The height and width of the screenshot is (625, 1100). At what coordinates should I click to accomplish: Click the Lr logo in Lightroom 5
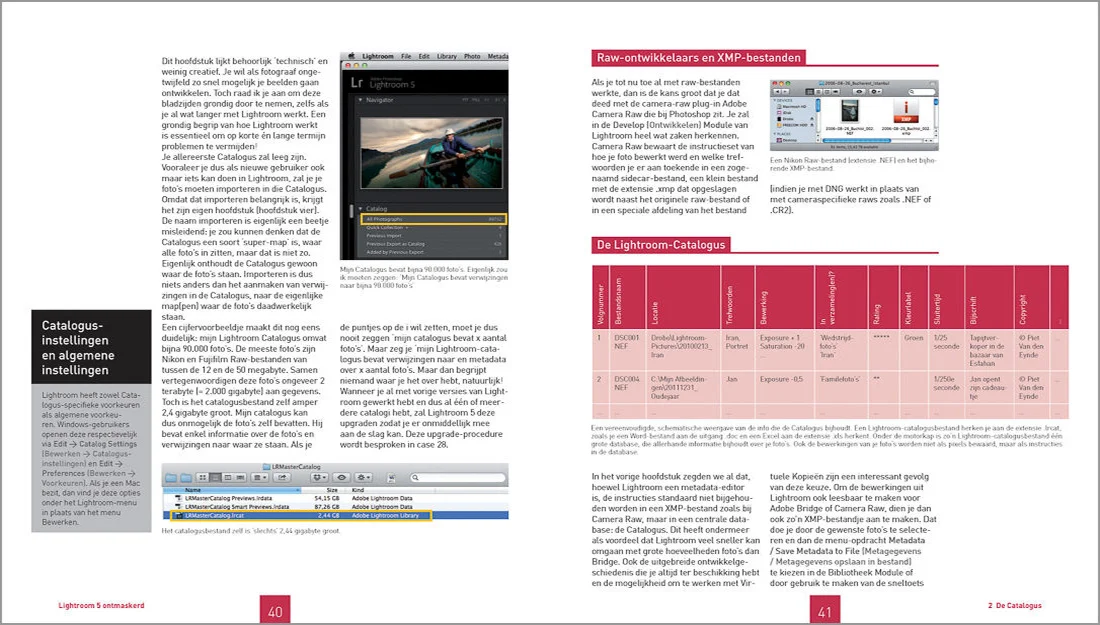356,83
